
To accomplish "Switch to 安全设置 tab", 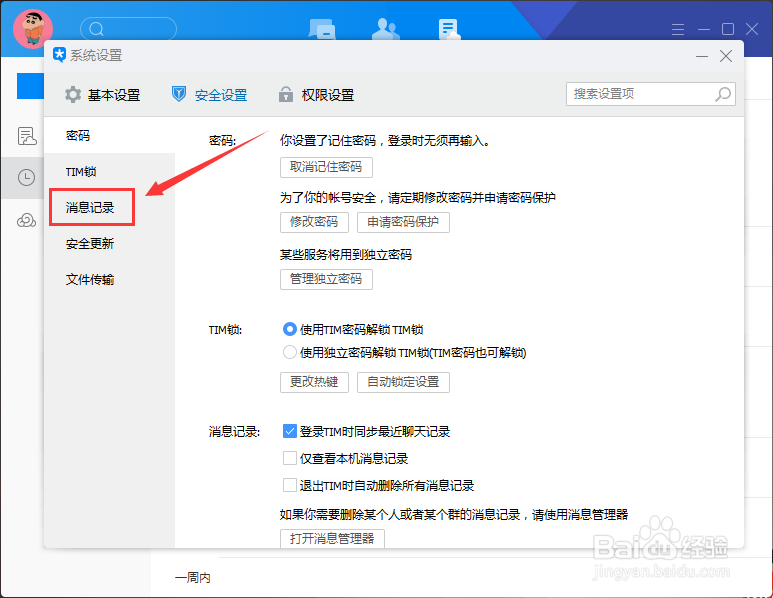I will pyautogui.click(x=210, y=95).
